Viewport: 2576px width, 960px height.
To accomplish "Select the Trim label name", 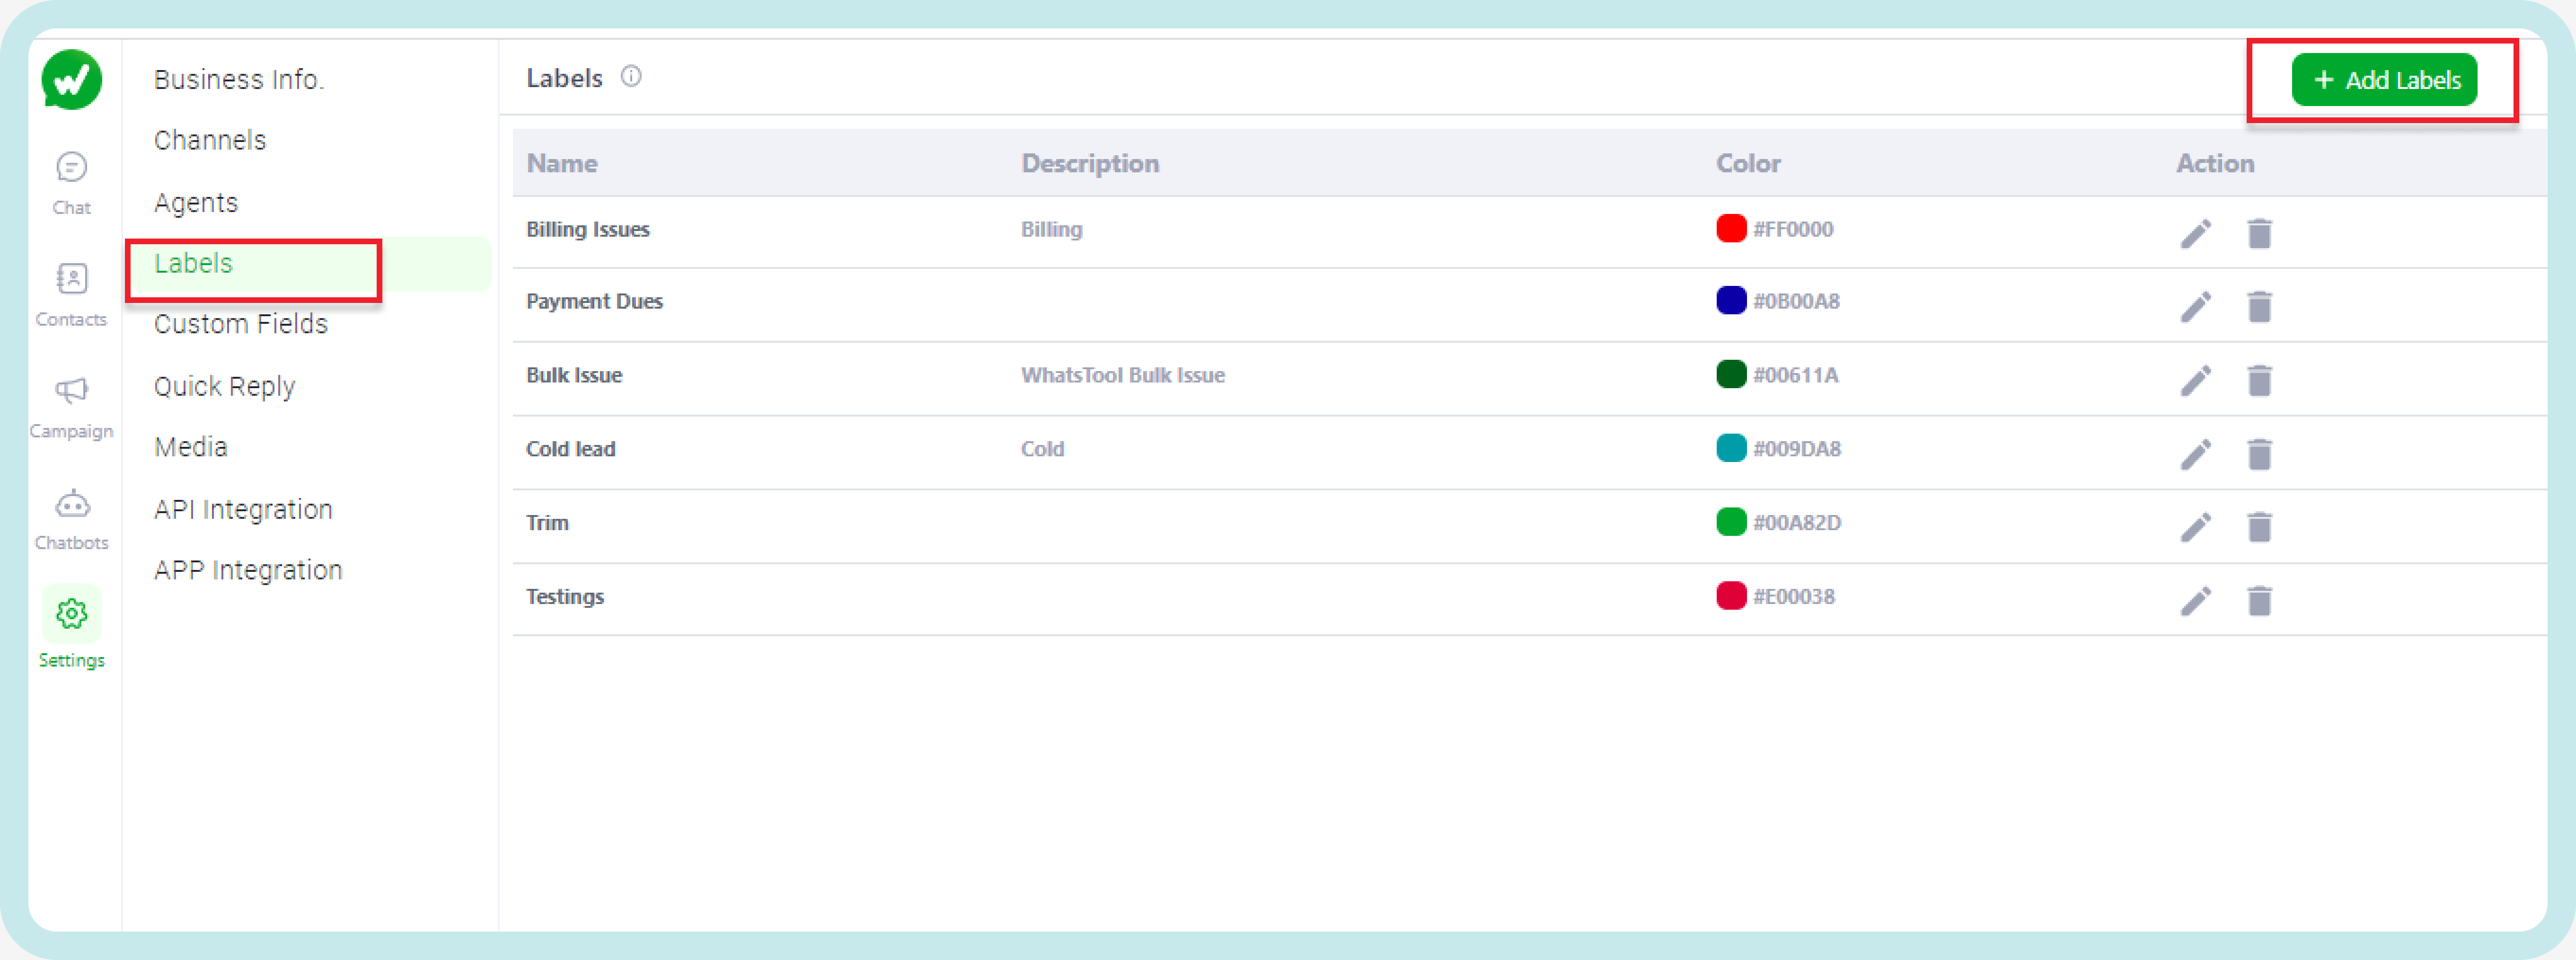I will (547, 523).
